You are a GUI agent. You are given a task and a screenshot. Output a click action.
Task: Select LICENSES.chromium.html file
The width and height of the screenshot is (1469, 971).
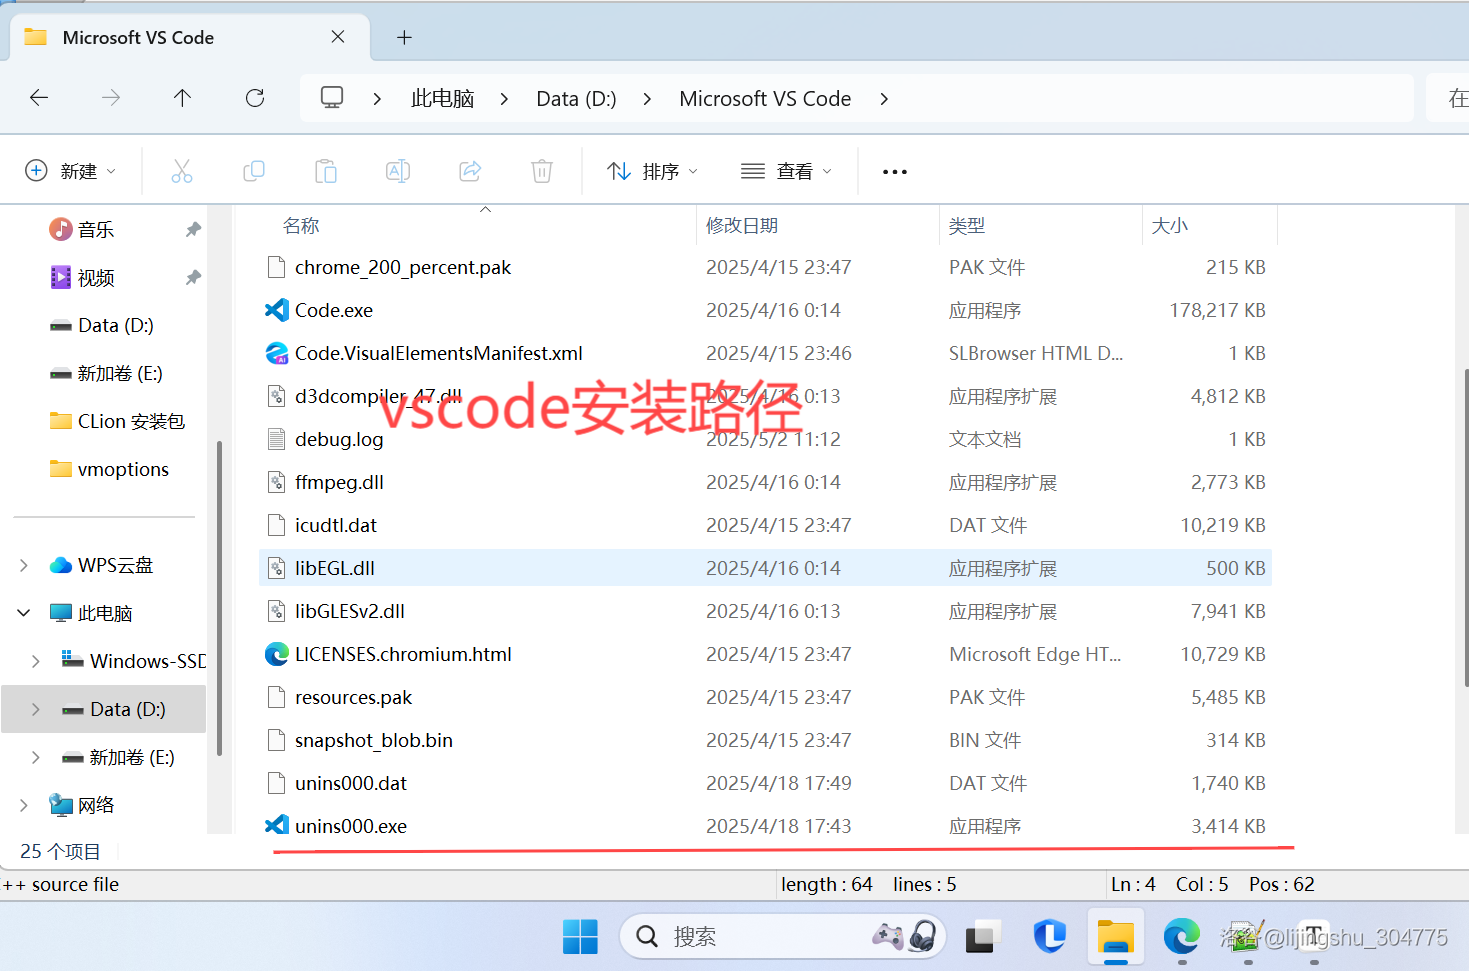coord(765,654)
